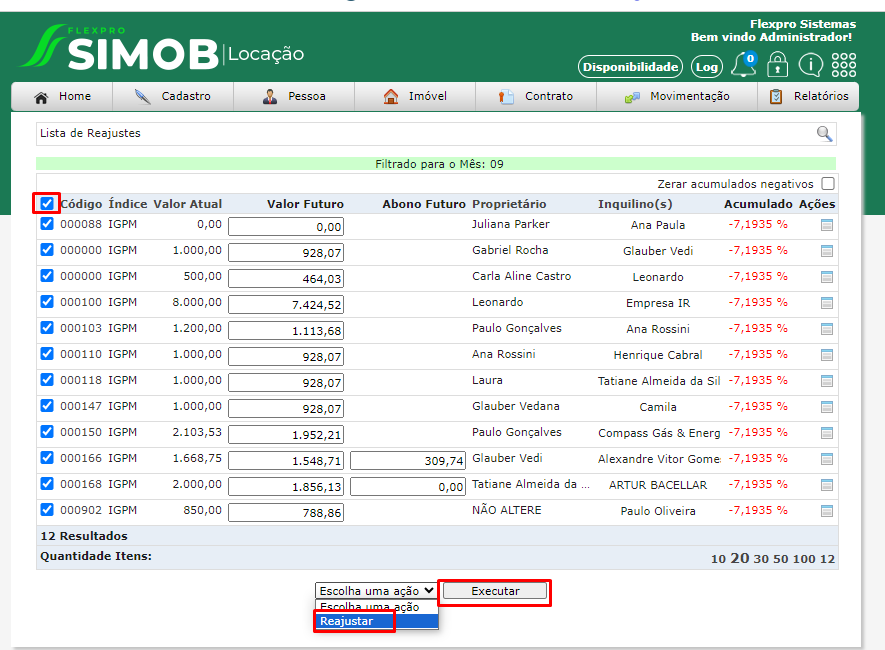The height and width of the screenshot is (650, 885).
Task: Click Valor Futuro field showing 1.113,68
Action: click(x=286, y=331)
